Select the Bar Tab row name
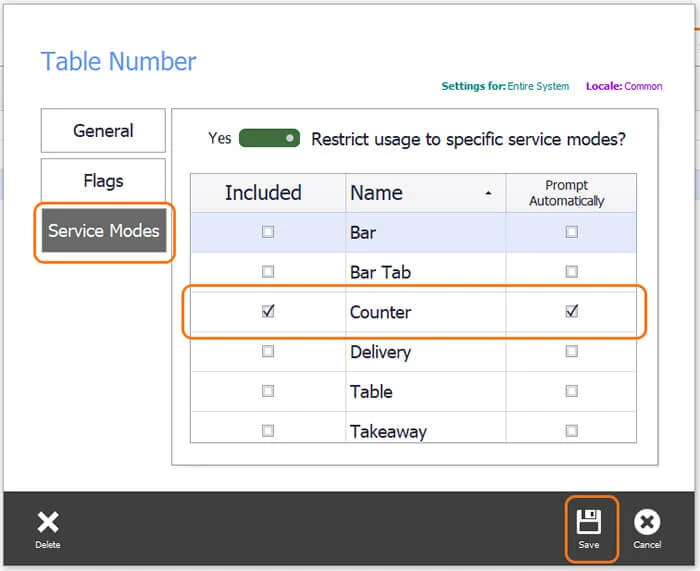The width and height of the screenshot is (700, 571). tap(380, 272)
